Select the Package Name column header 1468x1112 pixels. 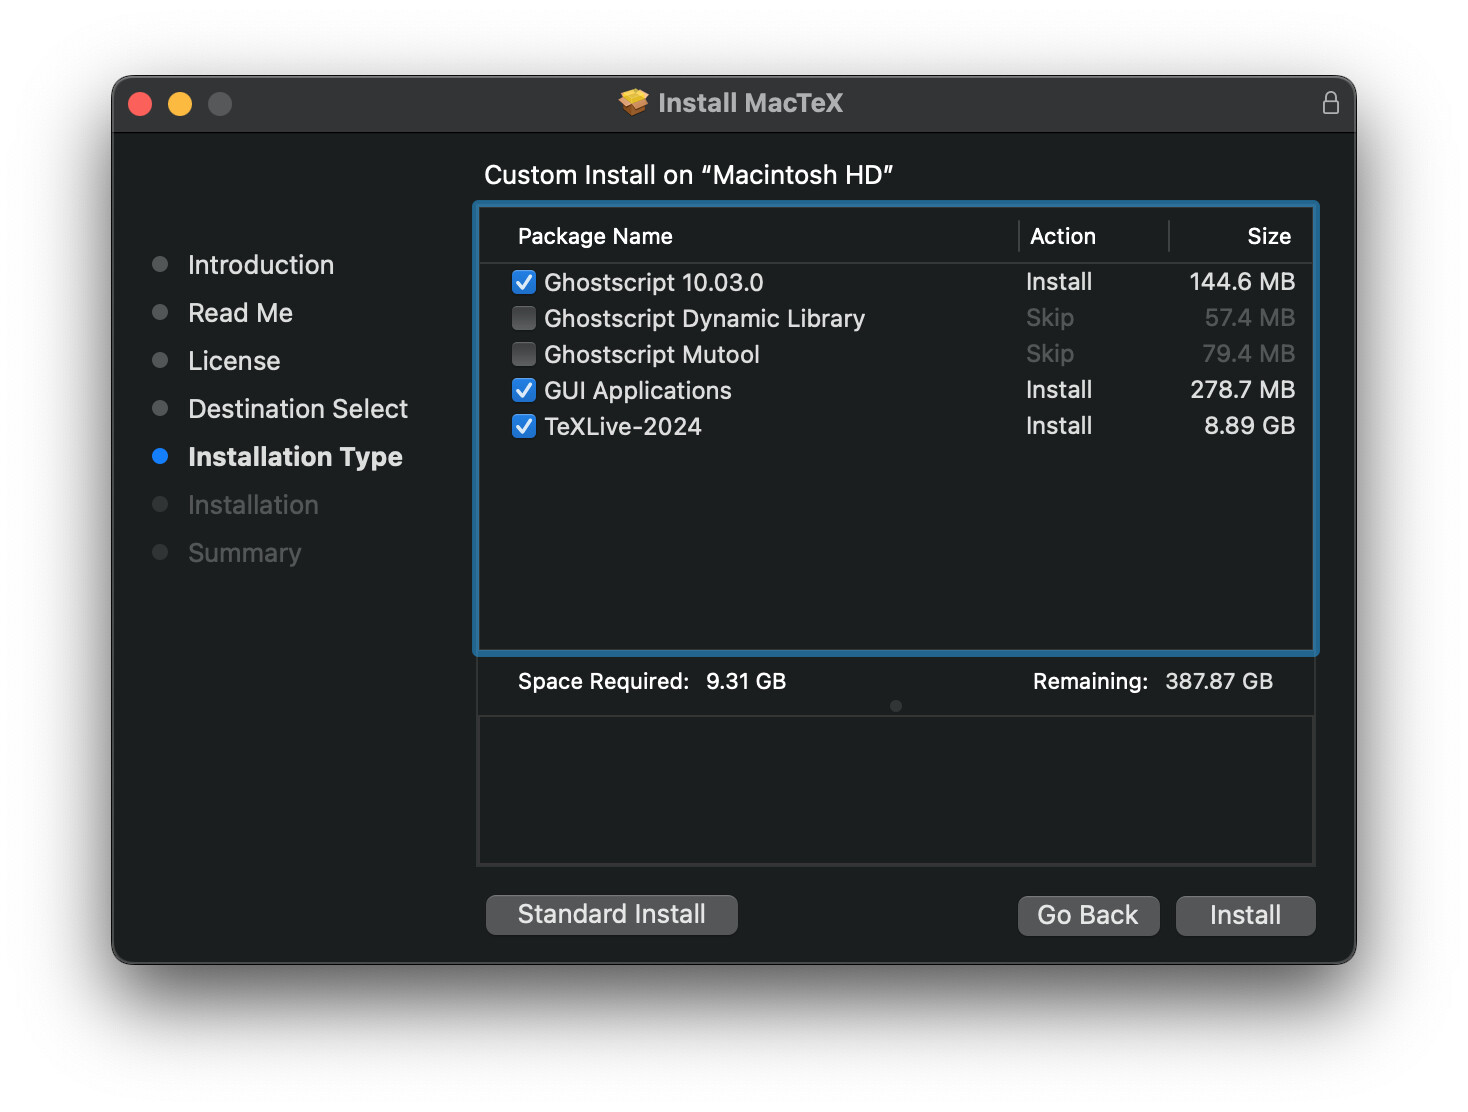point(595,236)
